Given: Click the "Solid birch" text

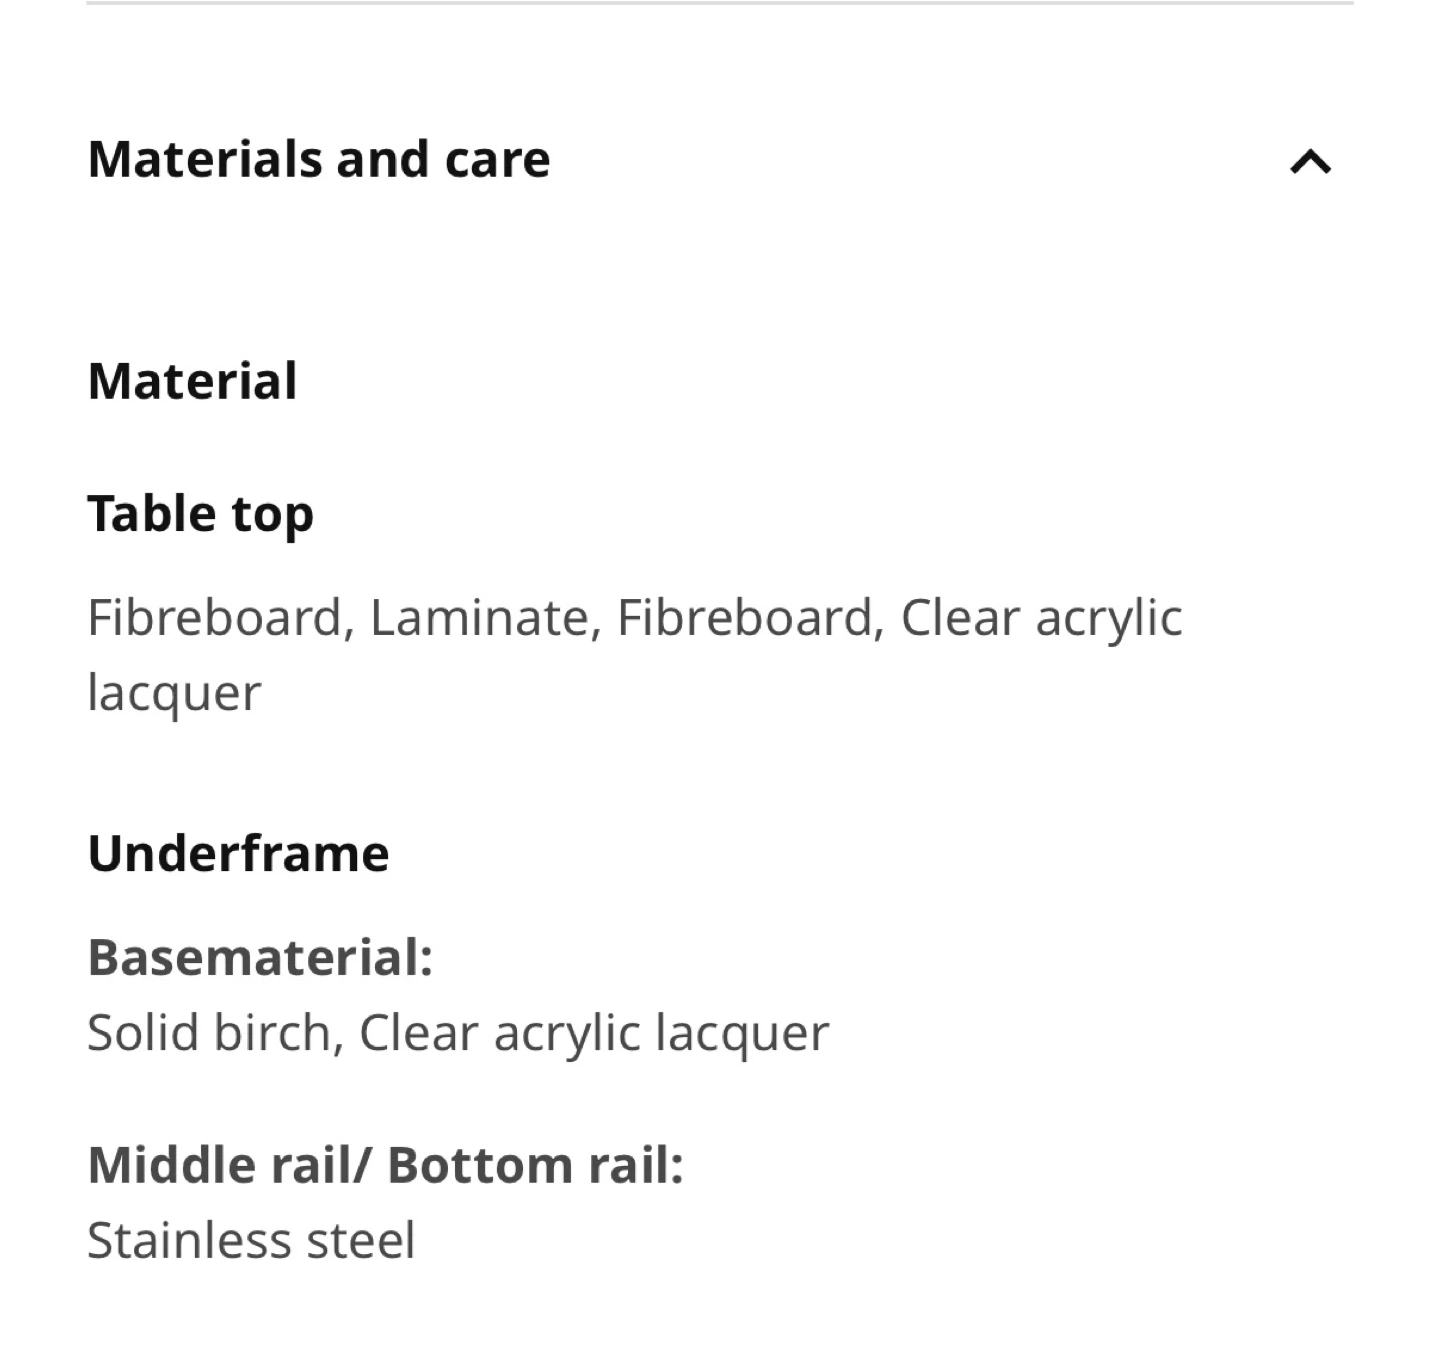Looking at the screenshot, I should [x=209, y=1032].
